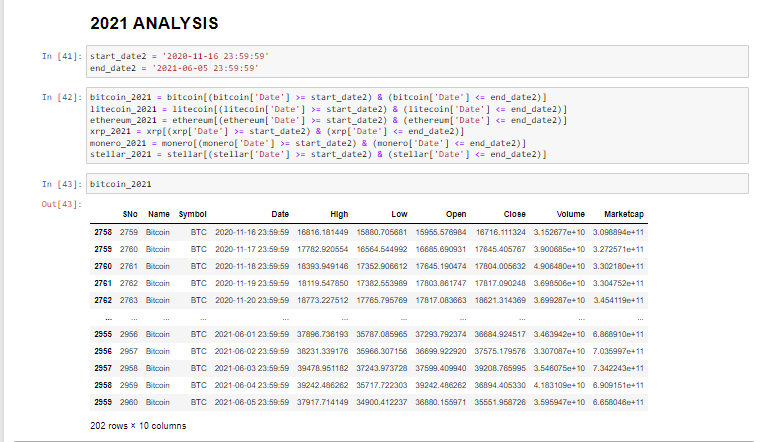Click the In [43] prompt label
The height and width of the screenshot is (442, 764).
pyautogui.click(x=61, y=185)
